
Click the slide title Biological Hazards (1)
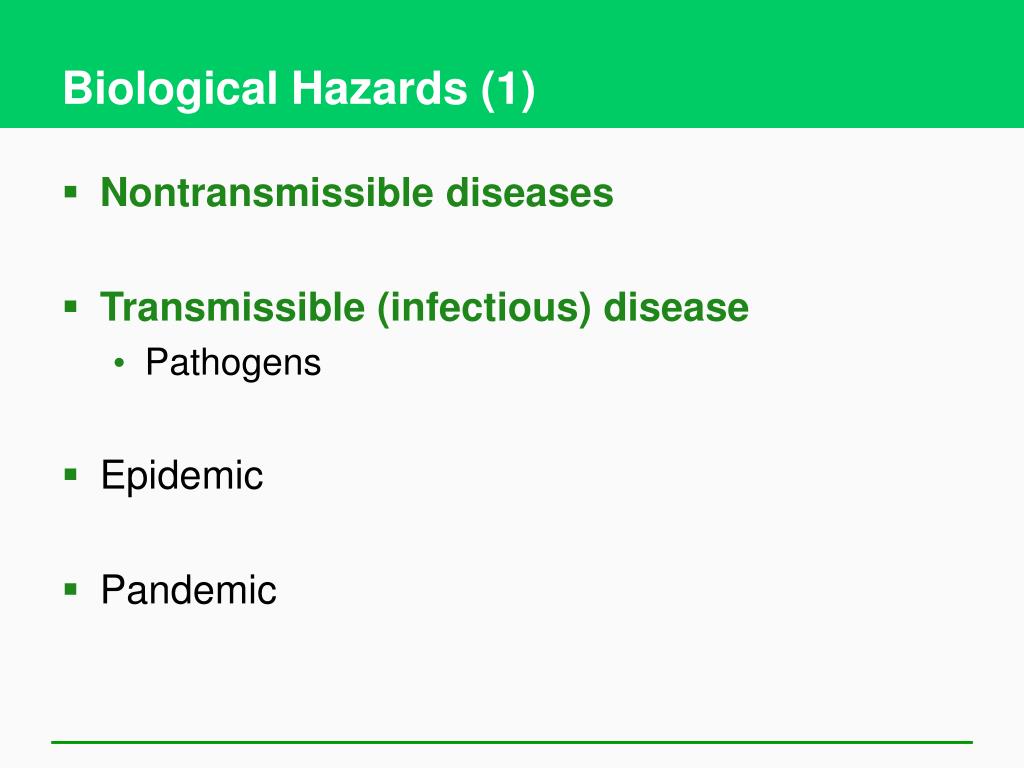[299, 89]
